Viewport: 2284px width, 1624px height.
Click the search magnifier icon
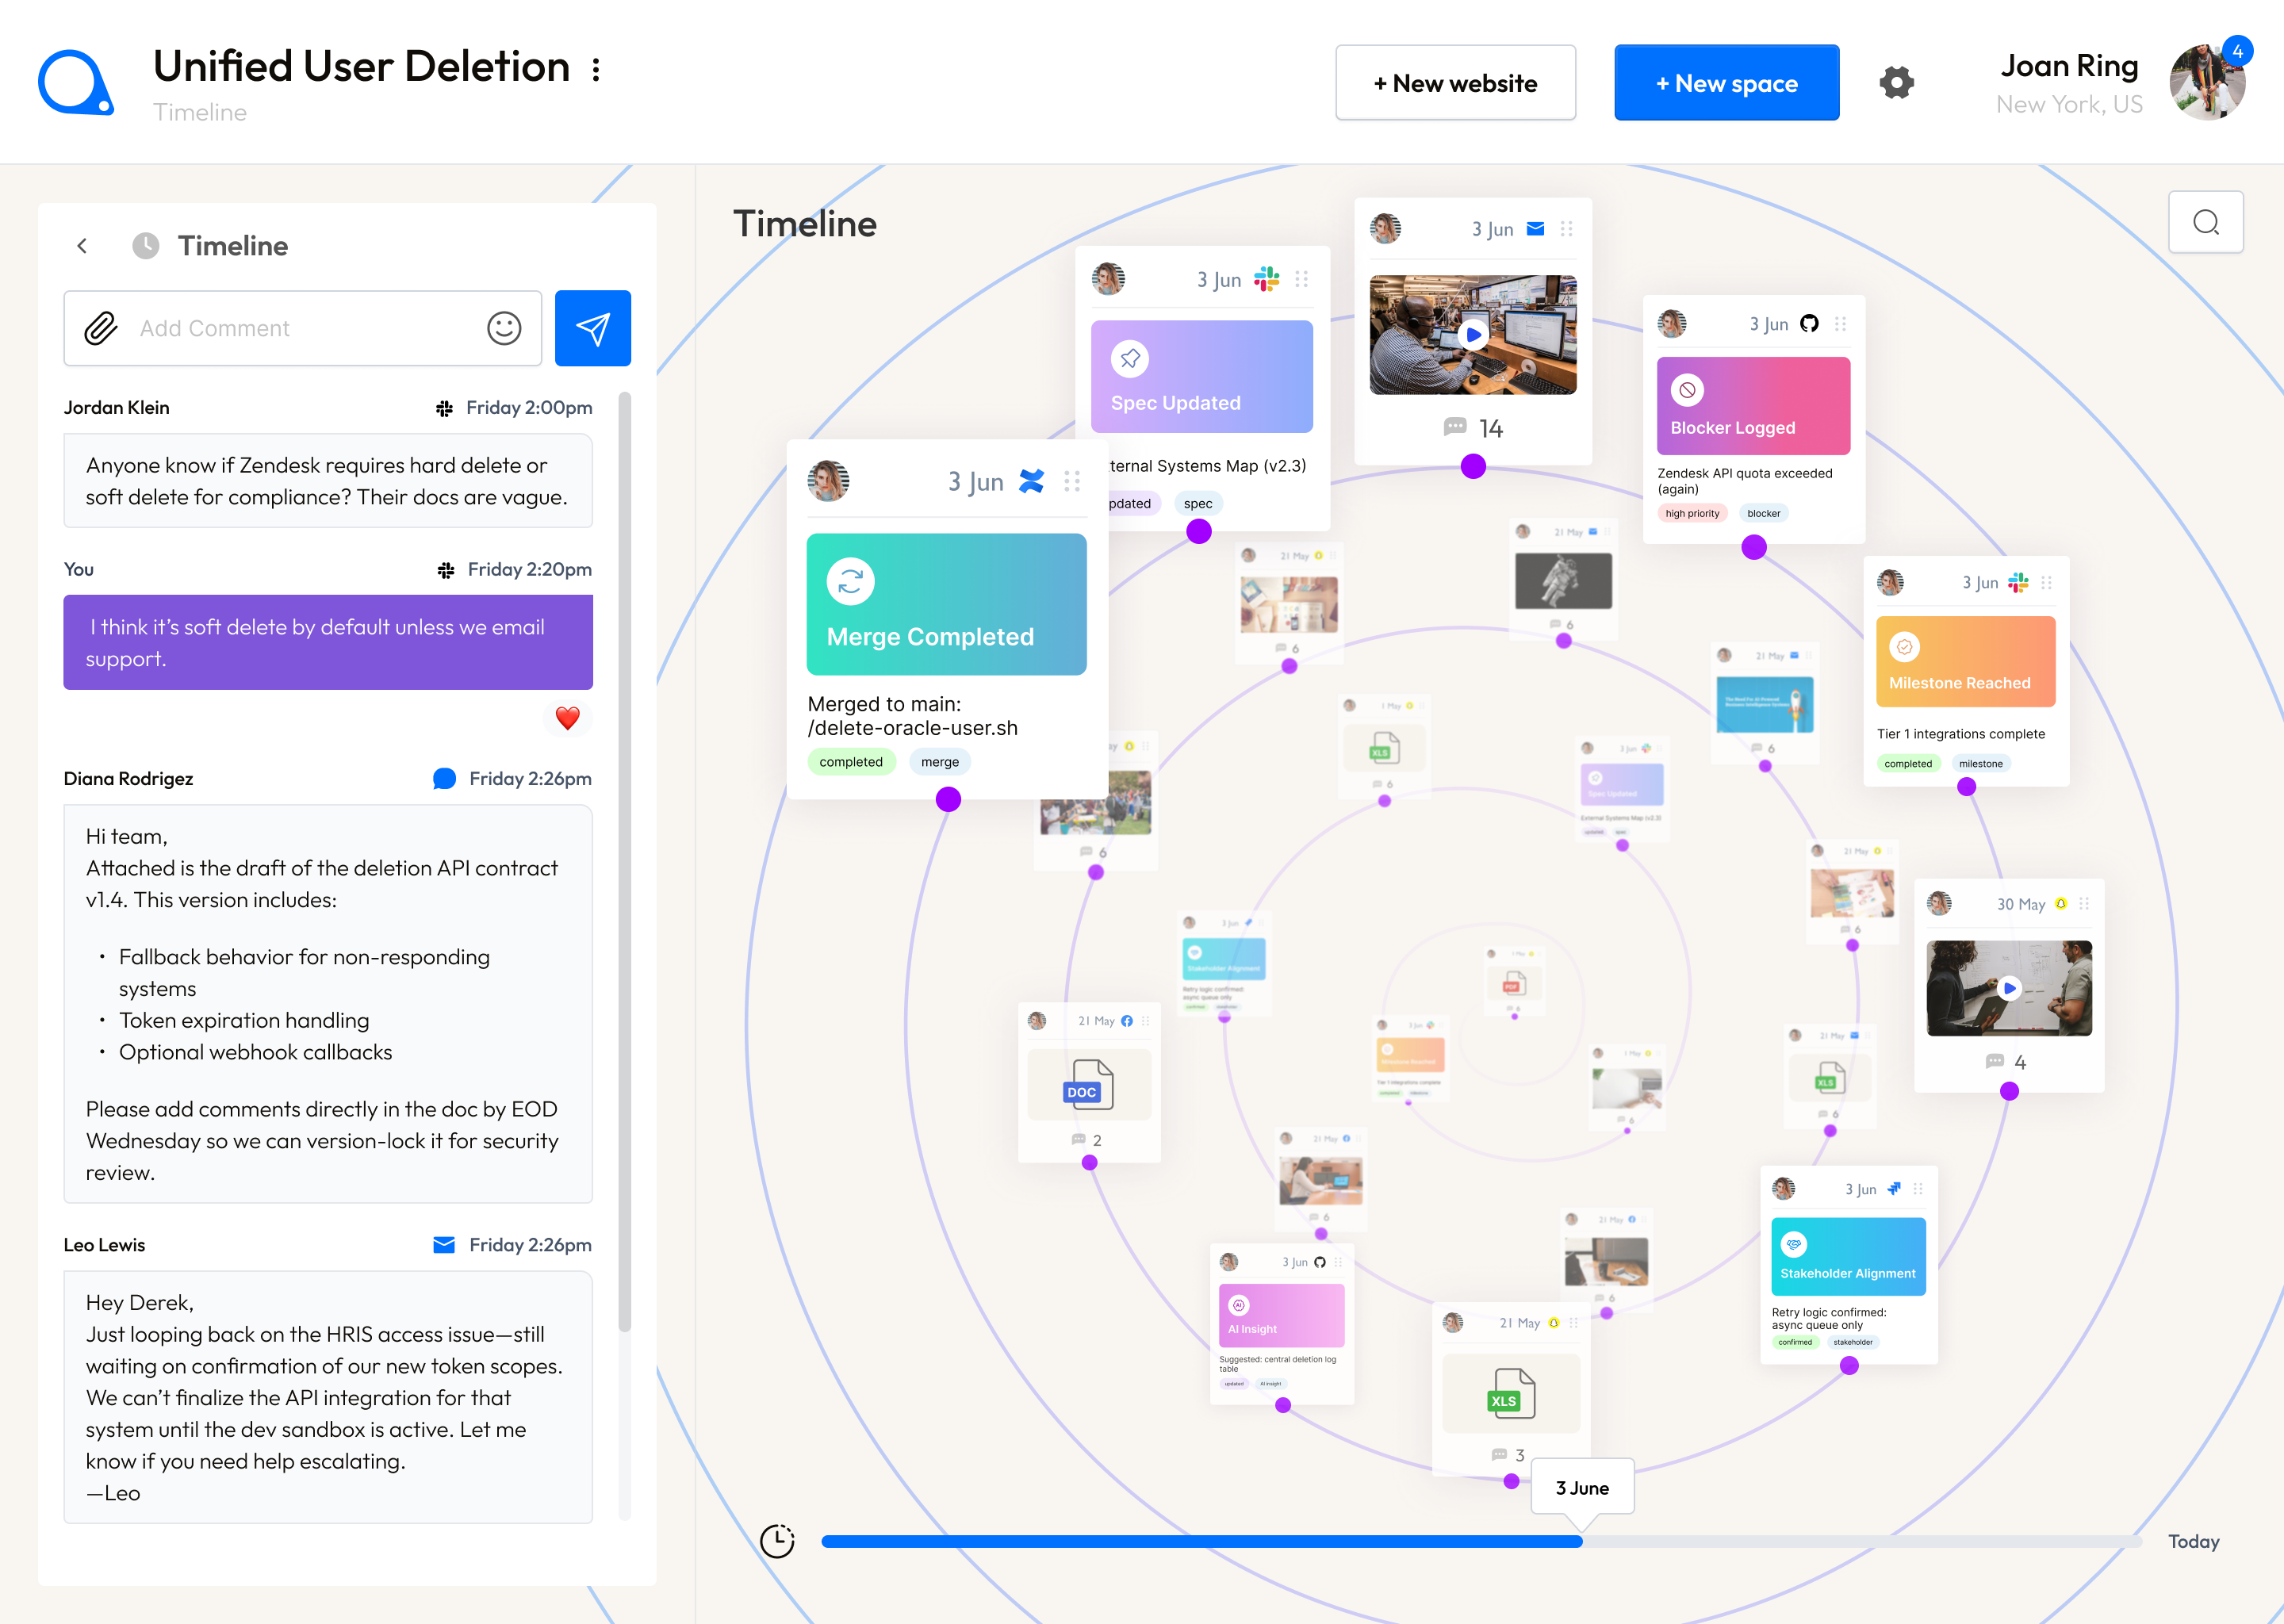point(2205,222)
